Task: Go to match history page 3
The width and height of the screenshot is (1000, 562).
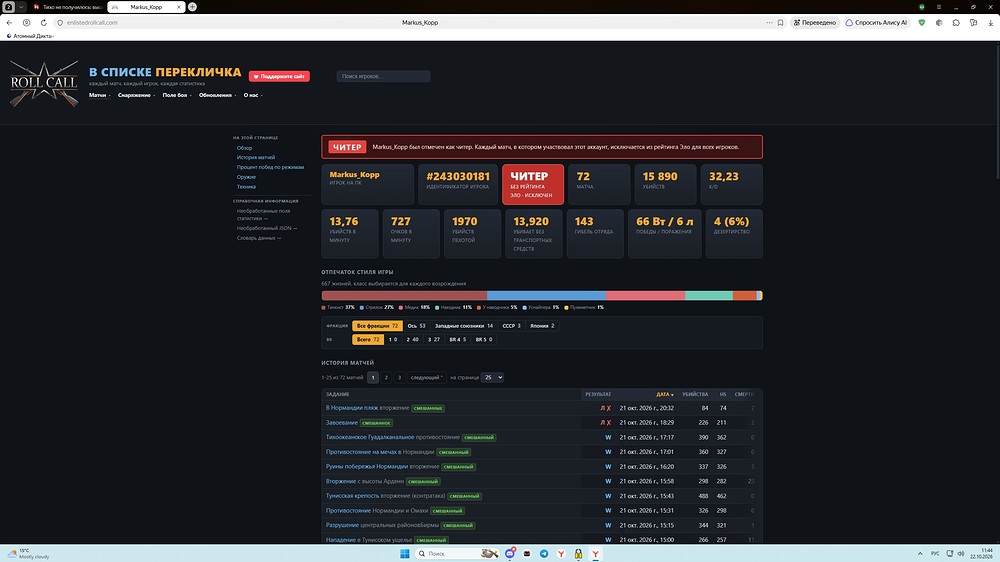Action: (x=399, y=377)
